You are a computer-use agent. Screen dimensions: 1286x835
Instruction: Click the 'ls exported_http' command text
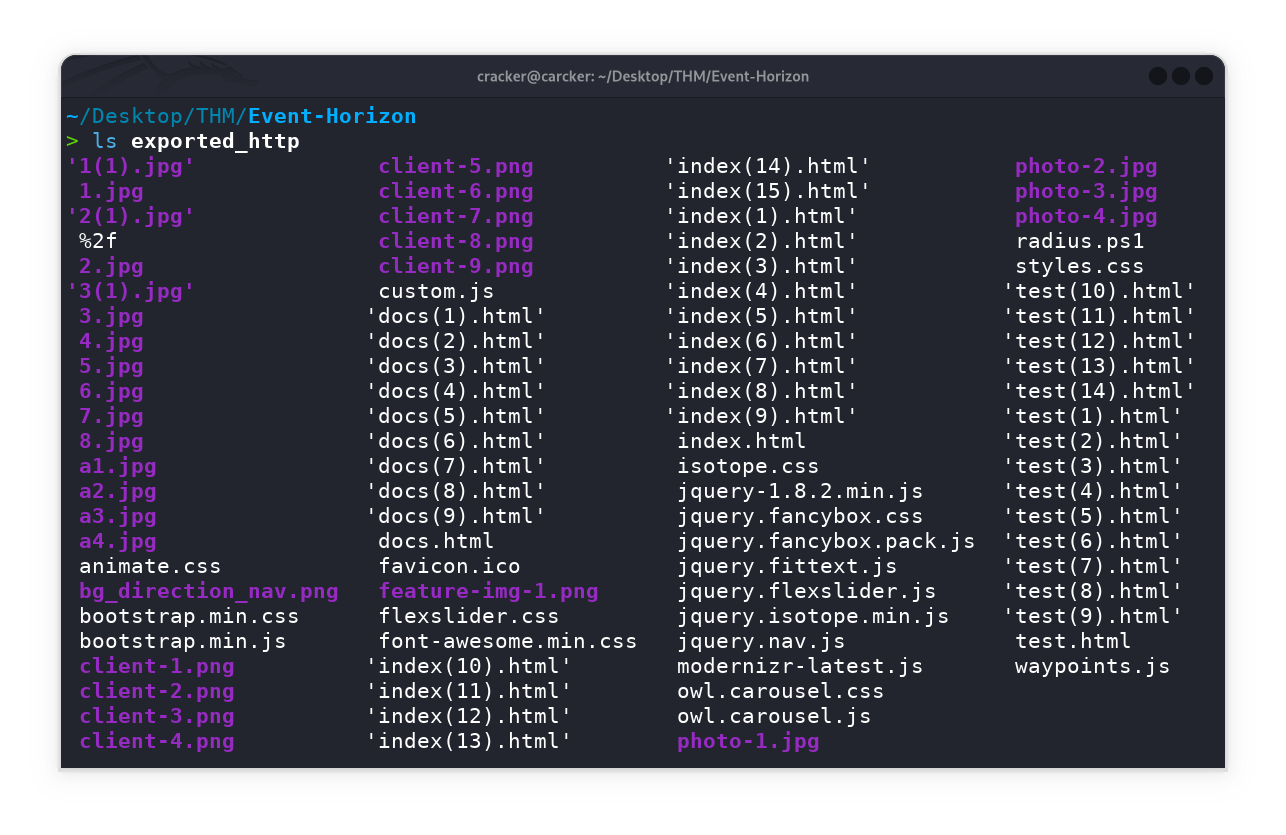(x=196, y=141)
